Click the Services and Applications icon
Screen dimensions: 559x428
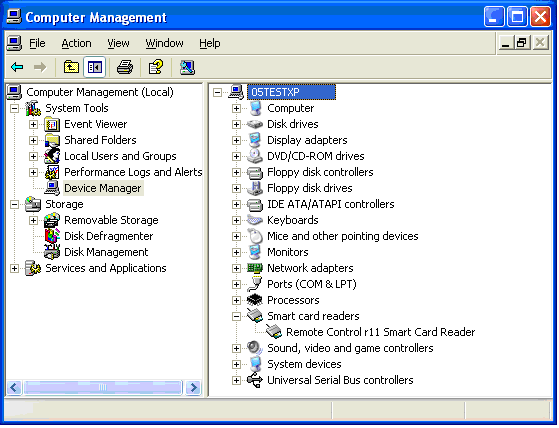(x=33, y=268)
